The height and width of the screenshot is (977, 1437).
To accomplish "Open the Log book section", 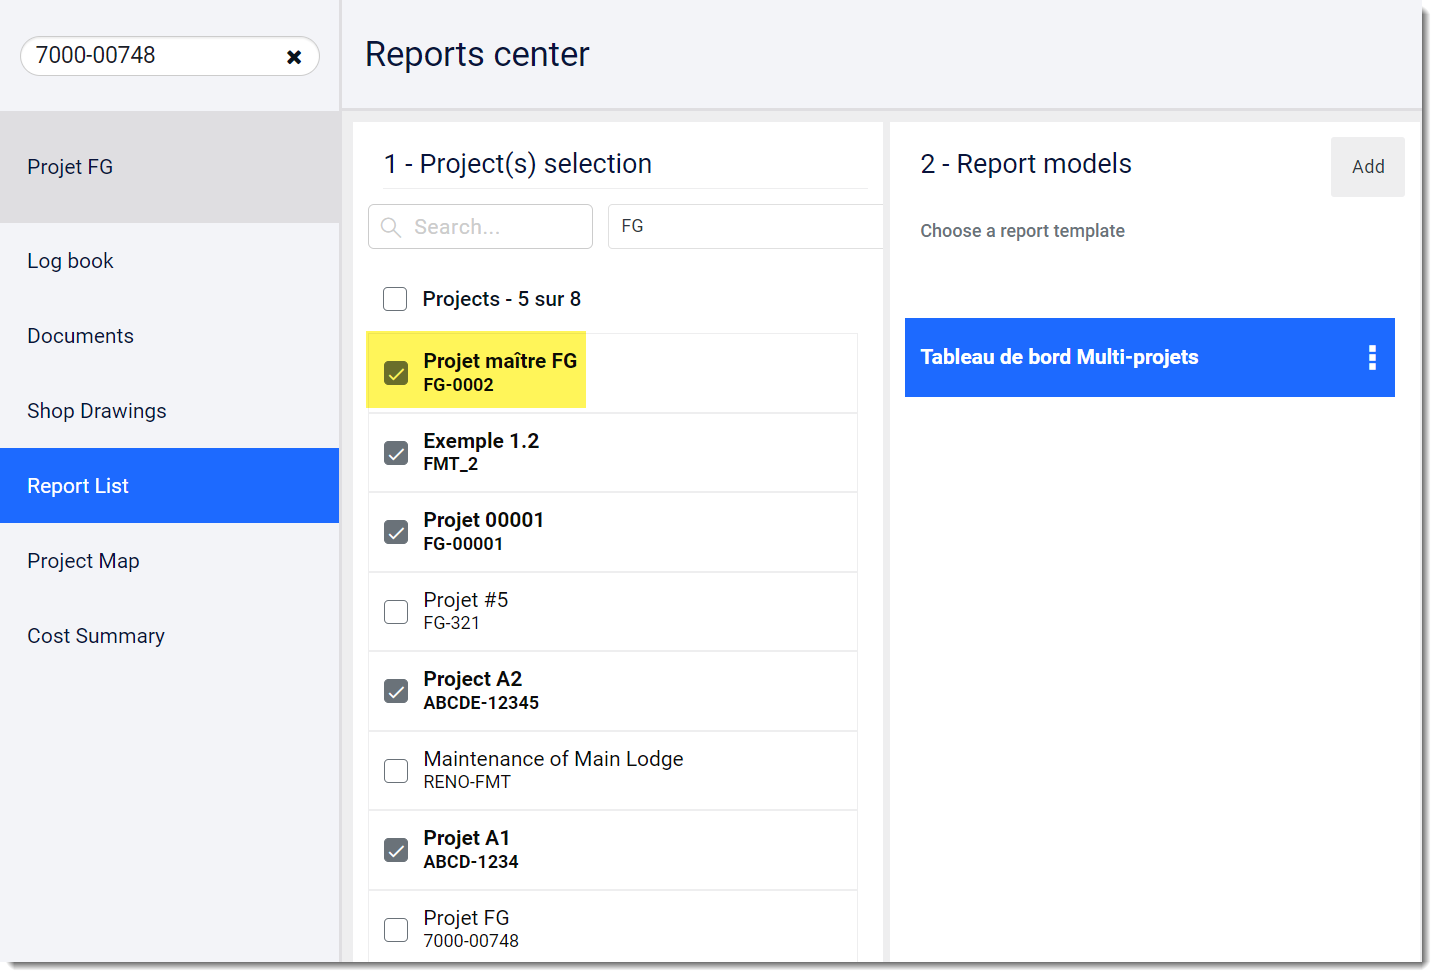I will coord(70,260).
